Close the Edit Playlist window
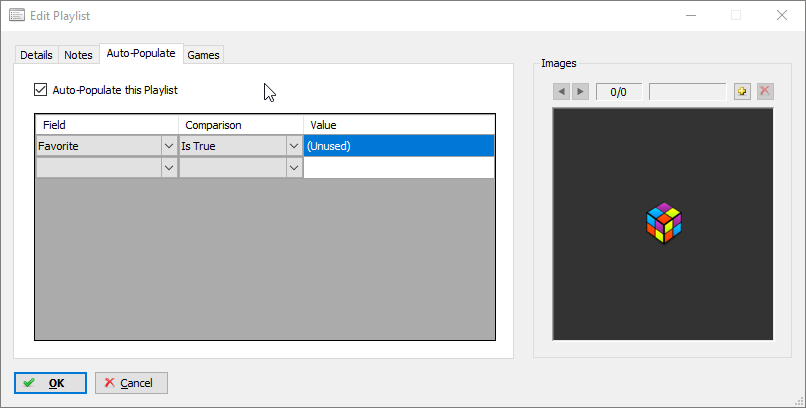The height and width of the screenshot is (408, 806). [782, 15]
